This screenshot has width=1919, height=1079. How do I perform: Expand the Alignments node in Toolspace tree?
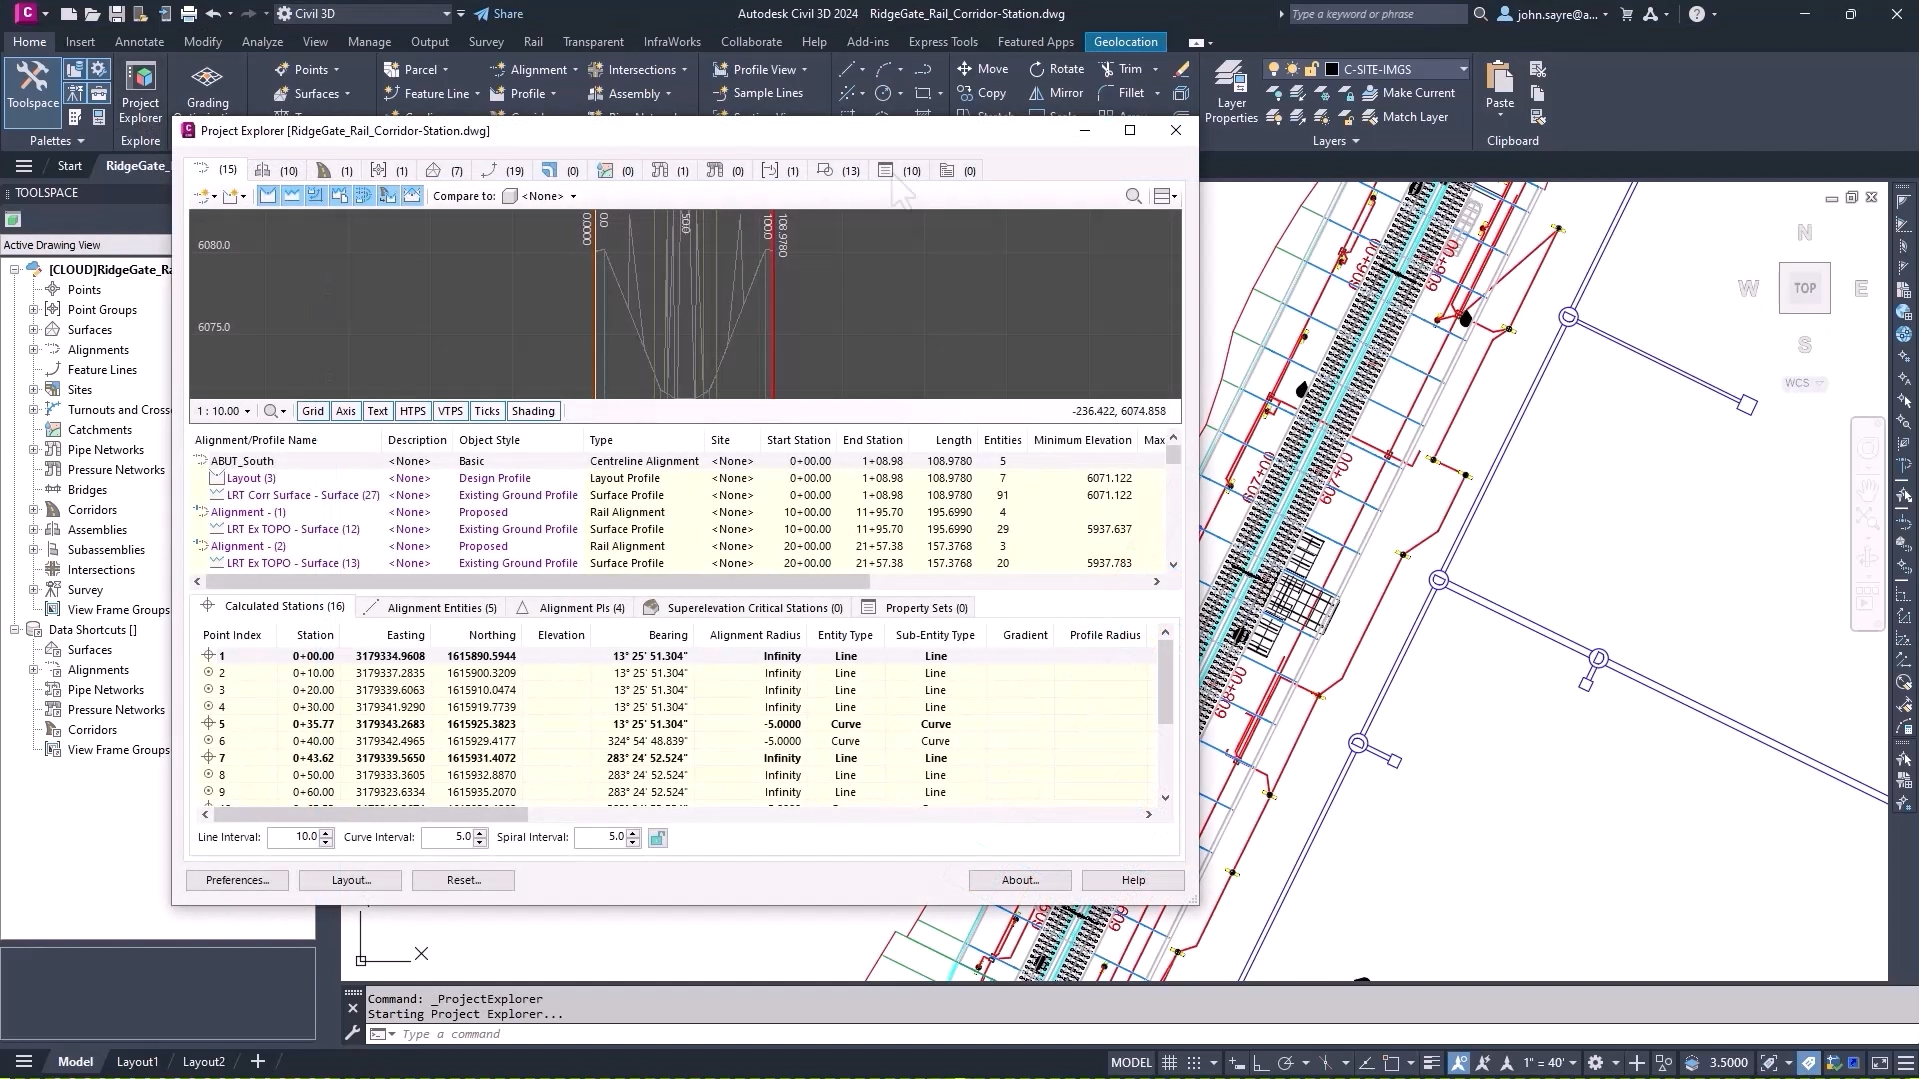pyautogui.click(x=33, y=350)
